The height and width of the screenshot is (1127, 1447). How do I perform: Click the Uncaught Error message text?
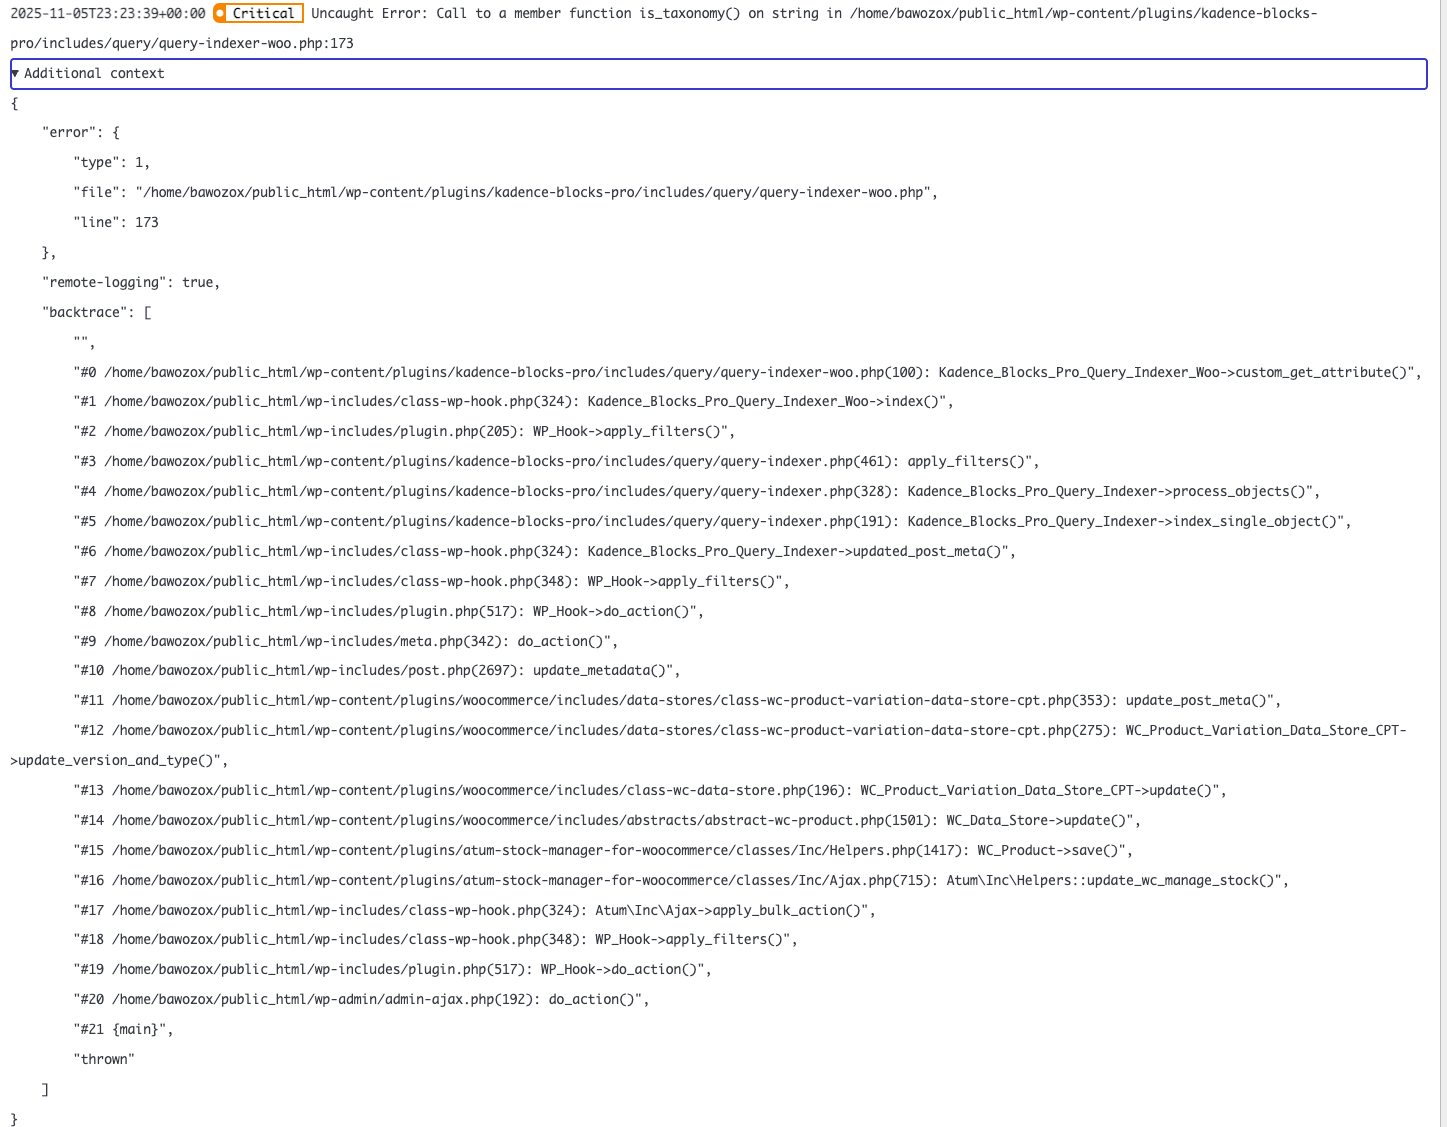click(700, 13)
